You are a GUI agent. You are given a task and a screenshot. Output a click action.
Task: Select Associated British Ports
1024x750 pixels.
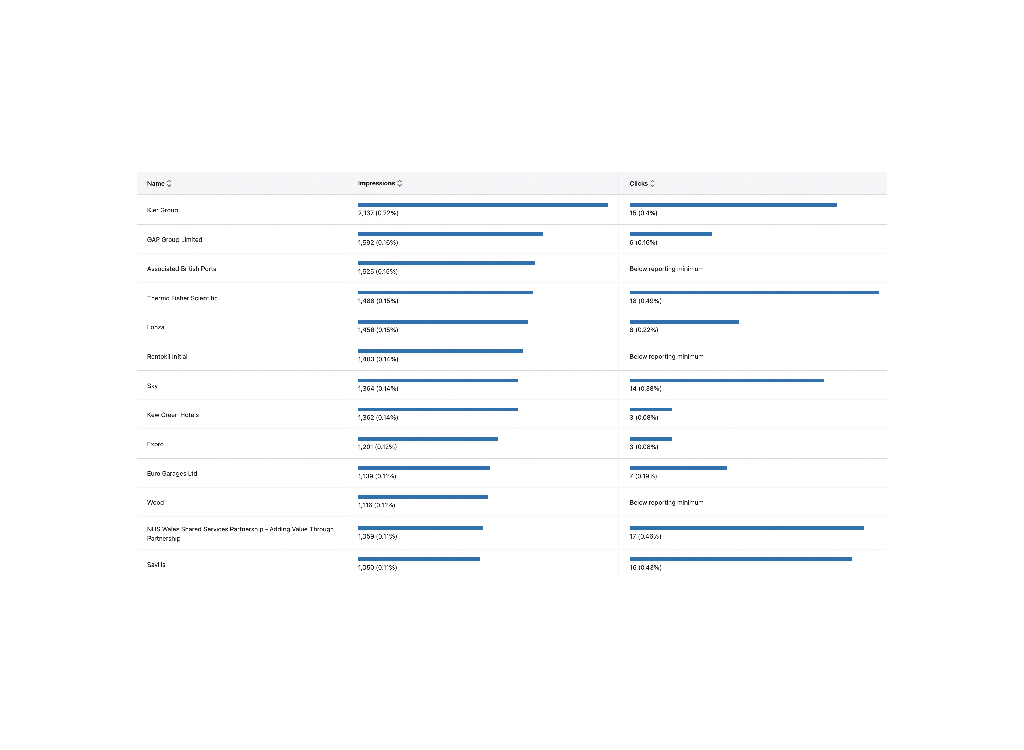[x=181, y=268]
